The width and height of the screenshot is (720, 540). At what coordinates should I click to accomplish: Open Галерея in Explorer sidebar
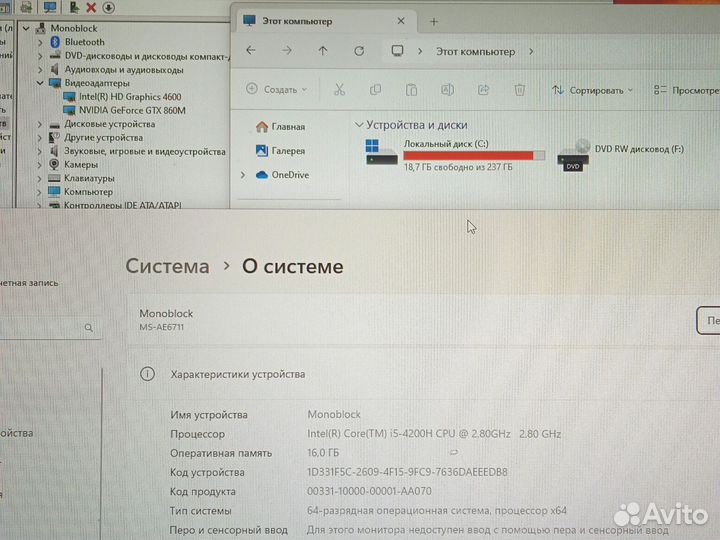(x=281, y=151)
